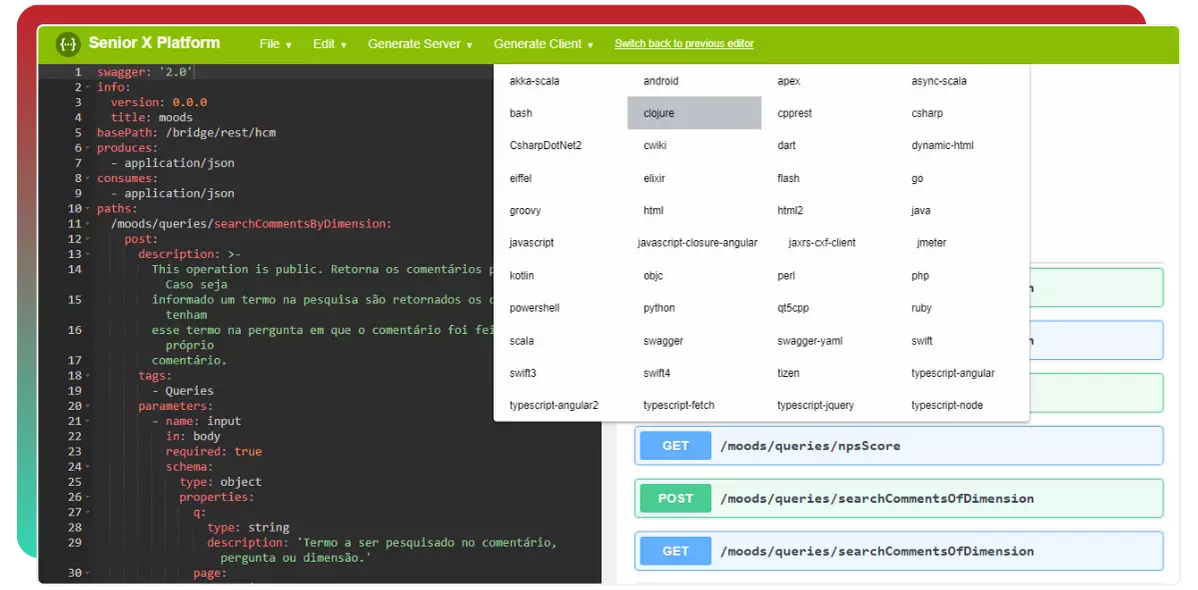Collapse the schema block on line 24
1198x590 pixels.
coord(88,467)
